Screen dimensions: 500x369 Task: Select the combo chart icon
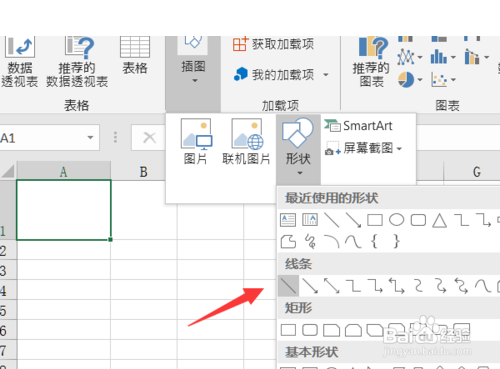pyautogui.click(x=472, y=57)
